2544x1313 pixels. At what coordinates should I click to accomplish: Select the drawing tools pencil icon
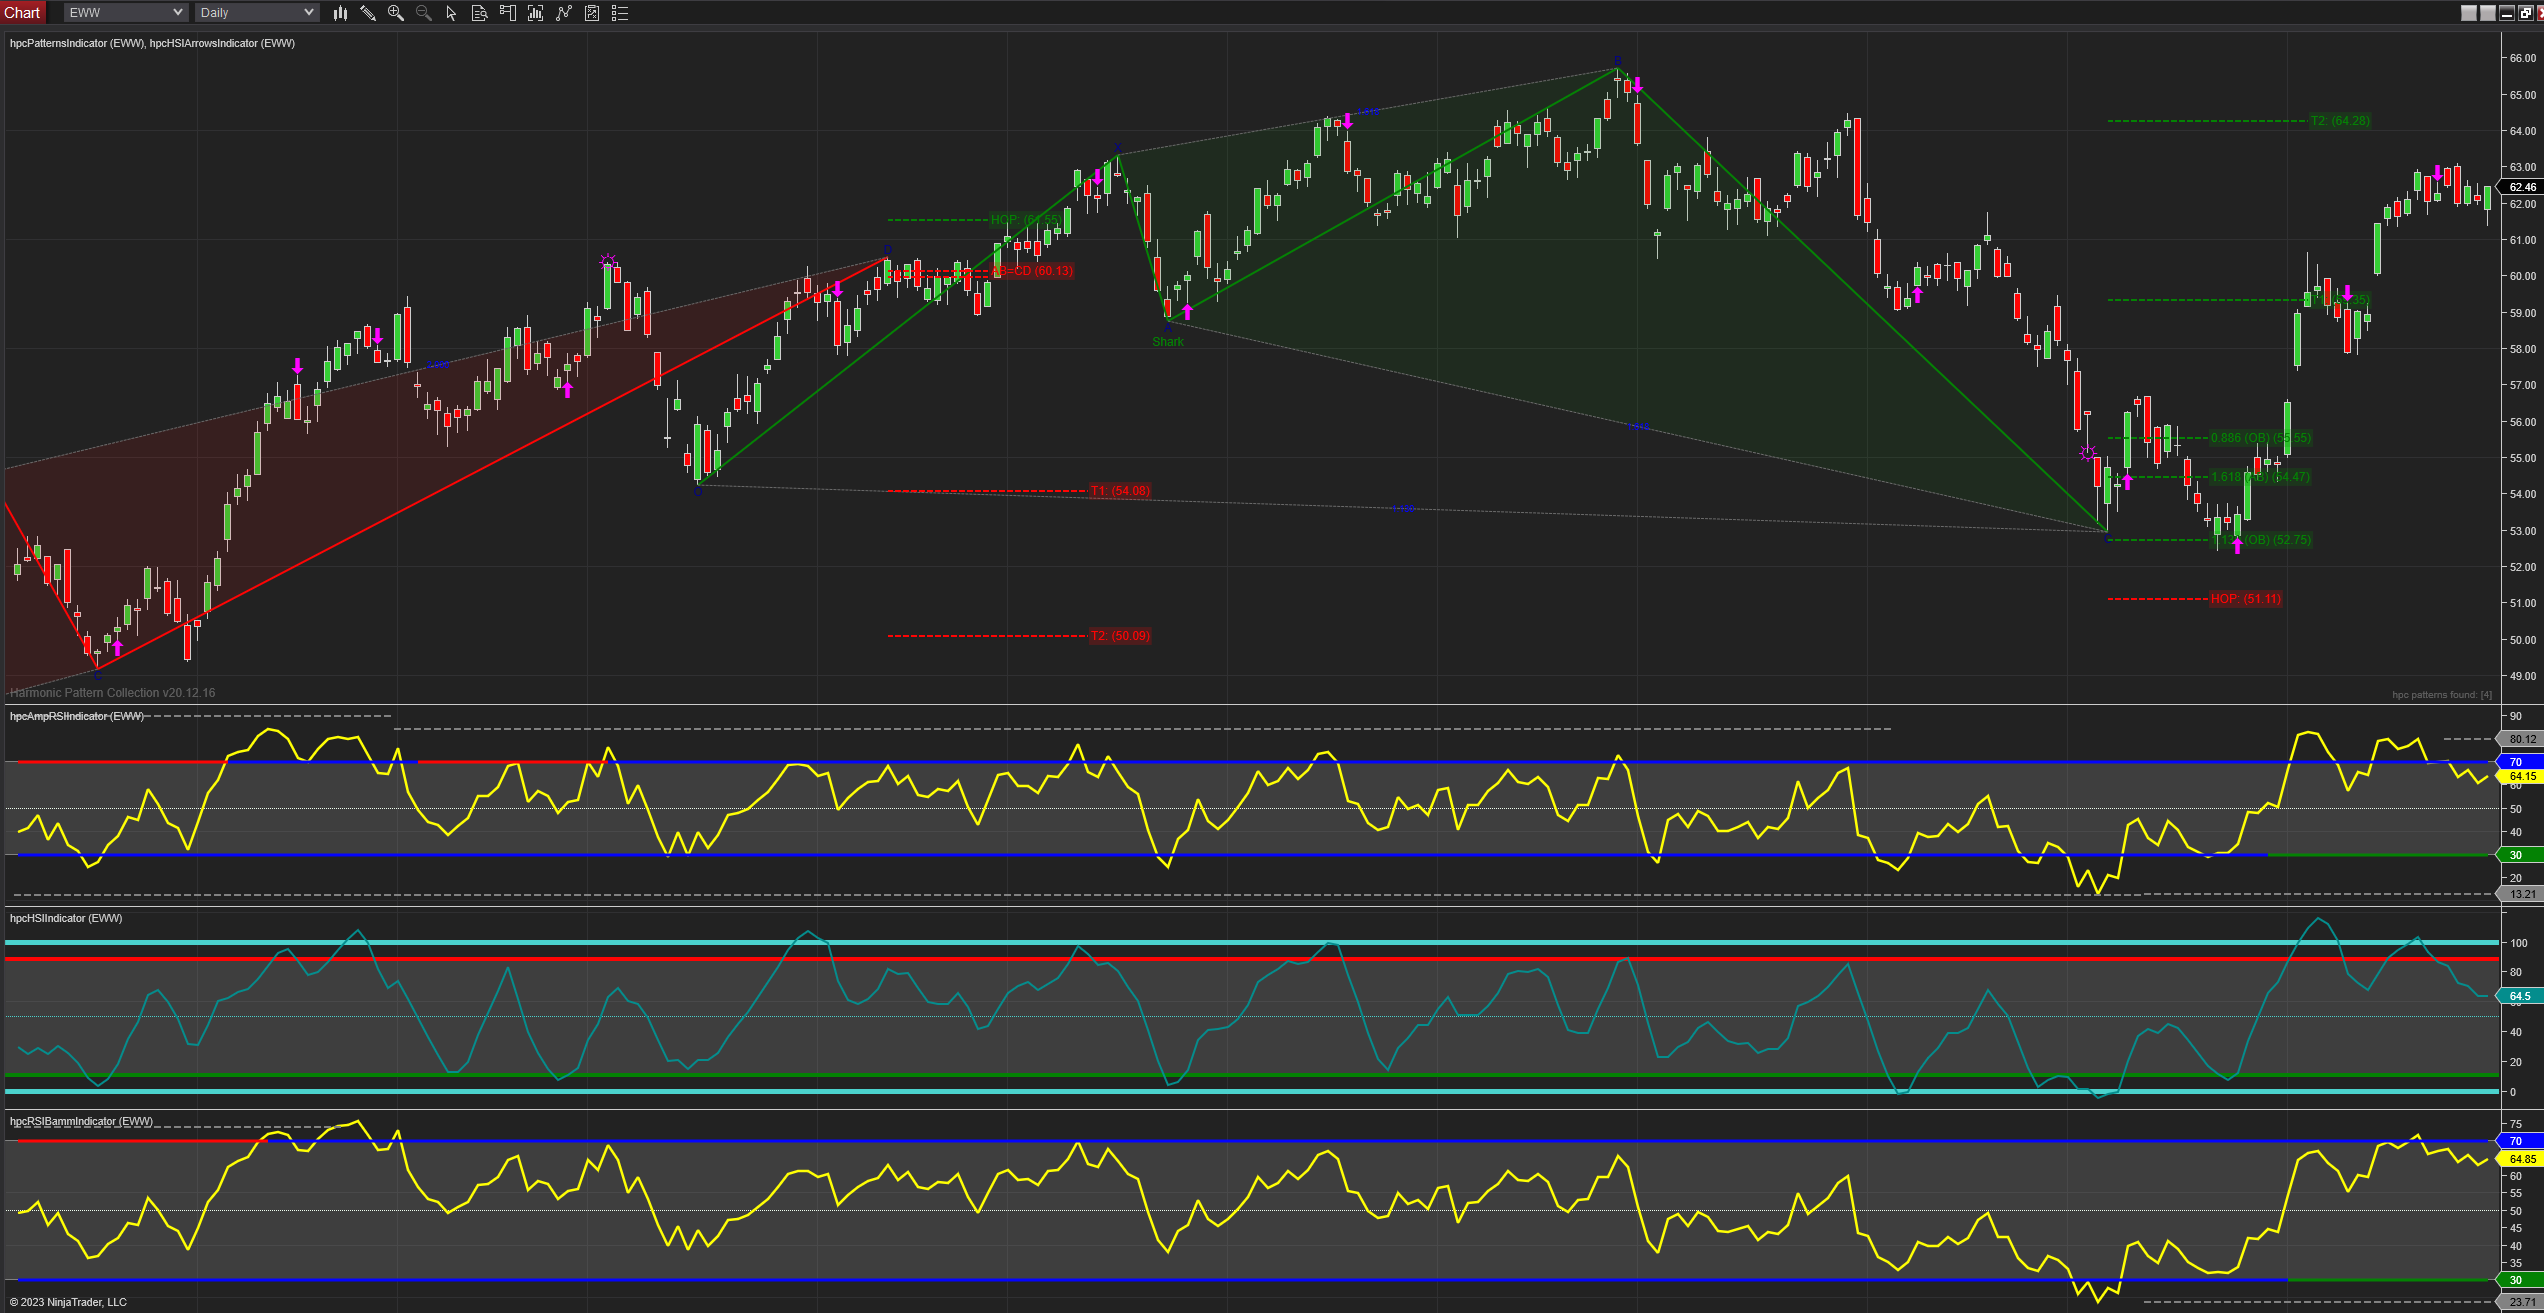tap(368, 13)
